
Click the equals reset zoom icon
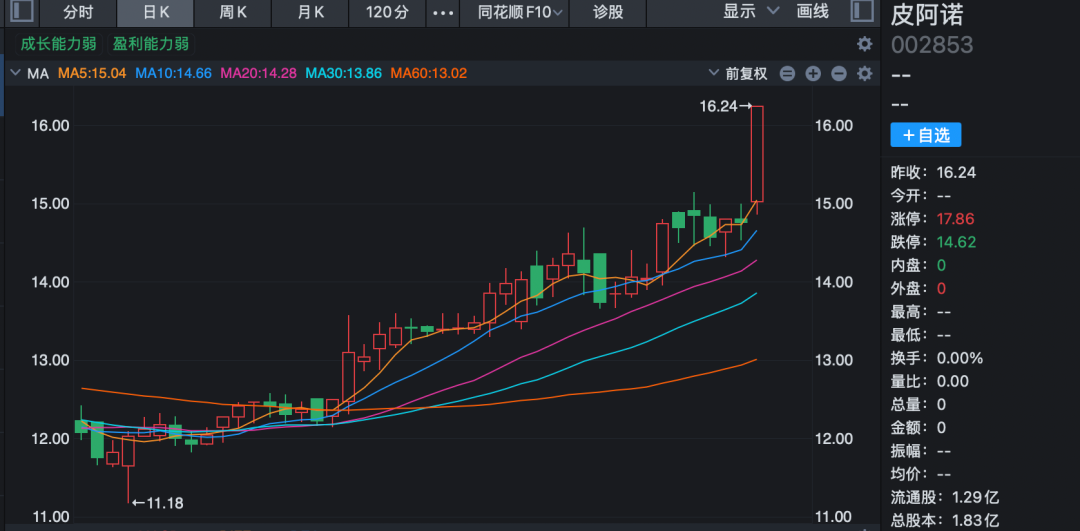tap(787, 74)
